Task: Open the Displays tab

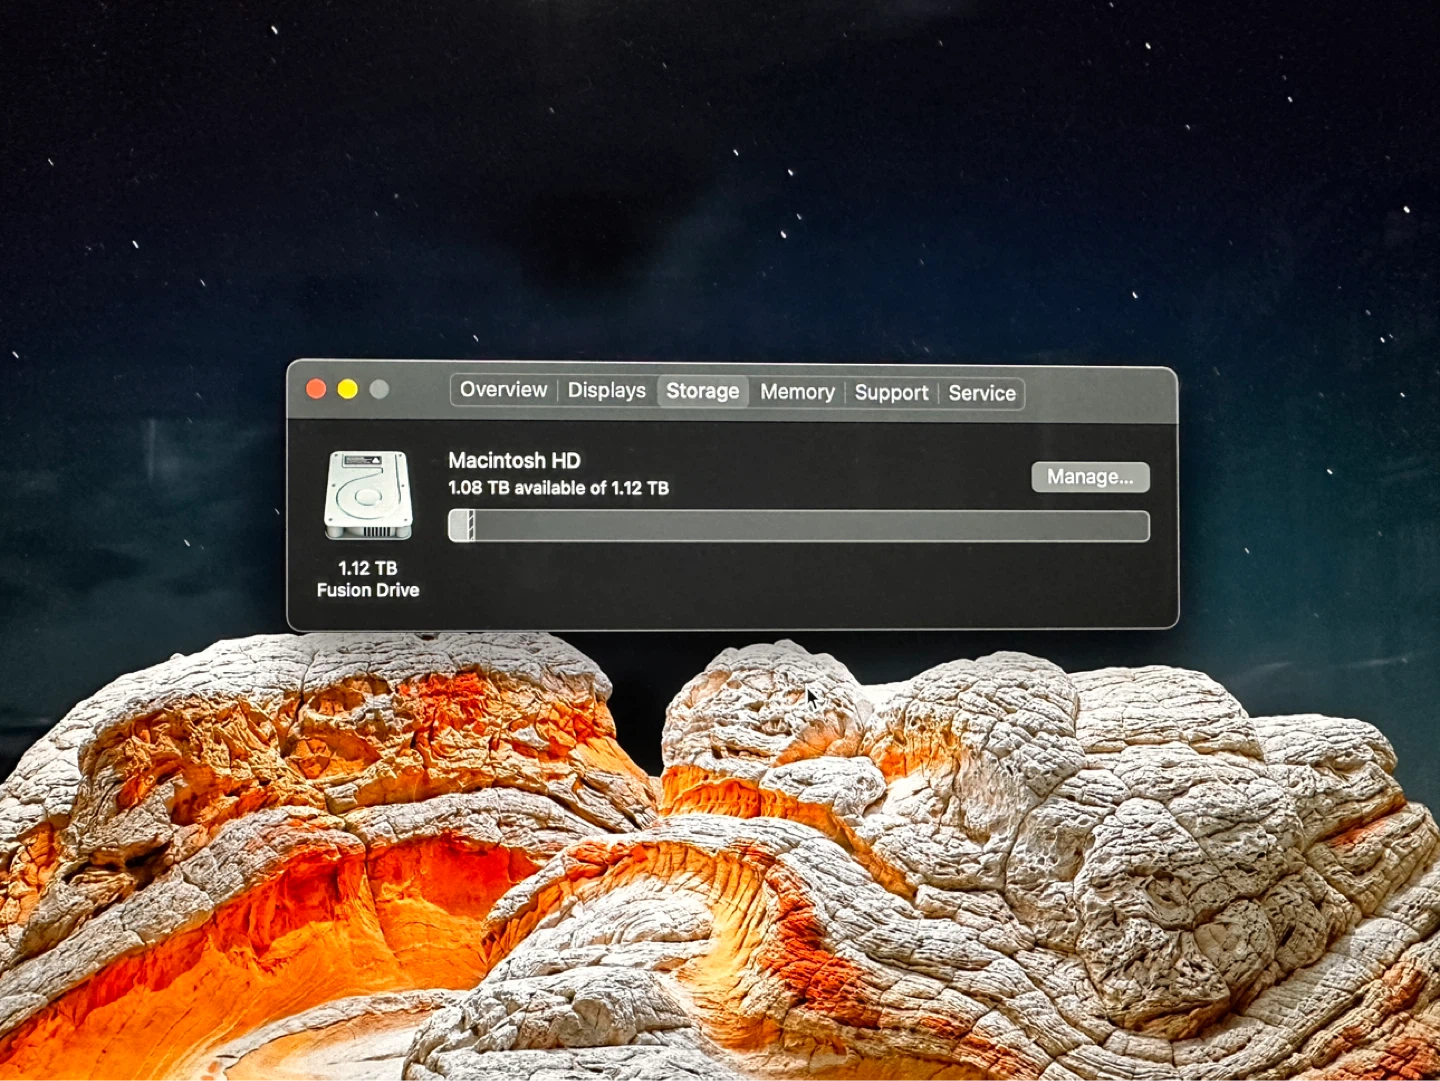Action: point(606,391)
